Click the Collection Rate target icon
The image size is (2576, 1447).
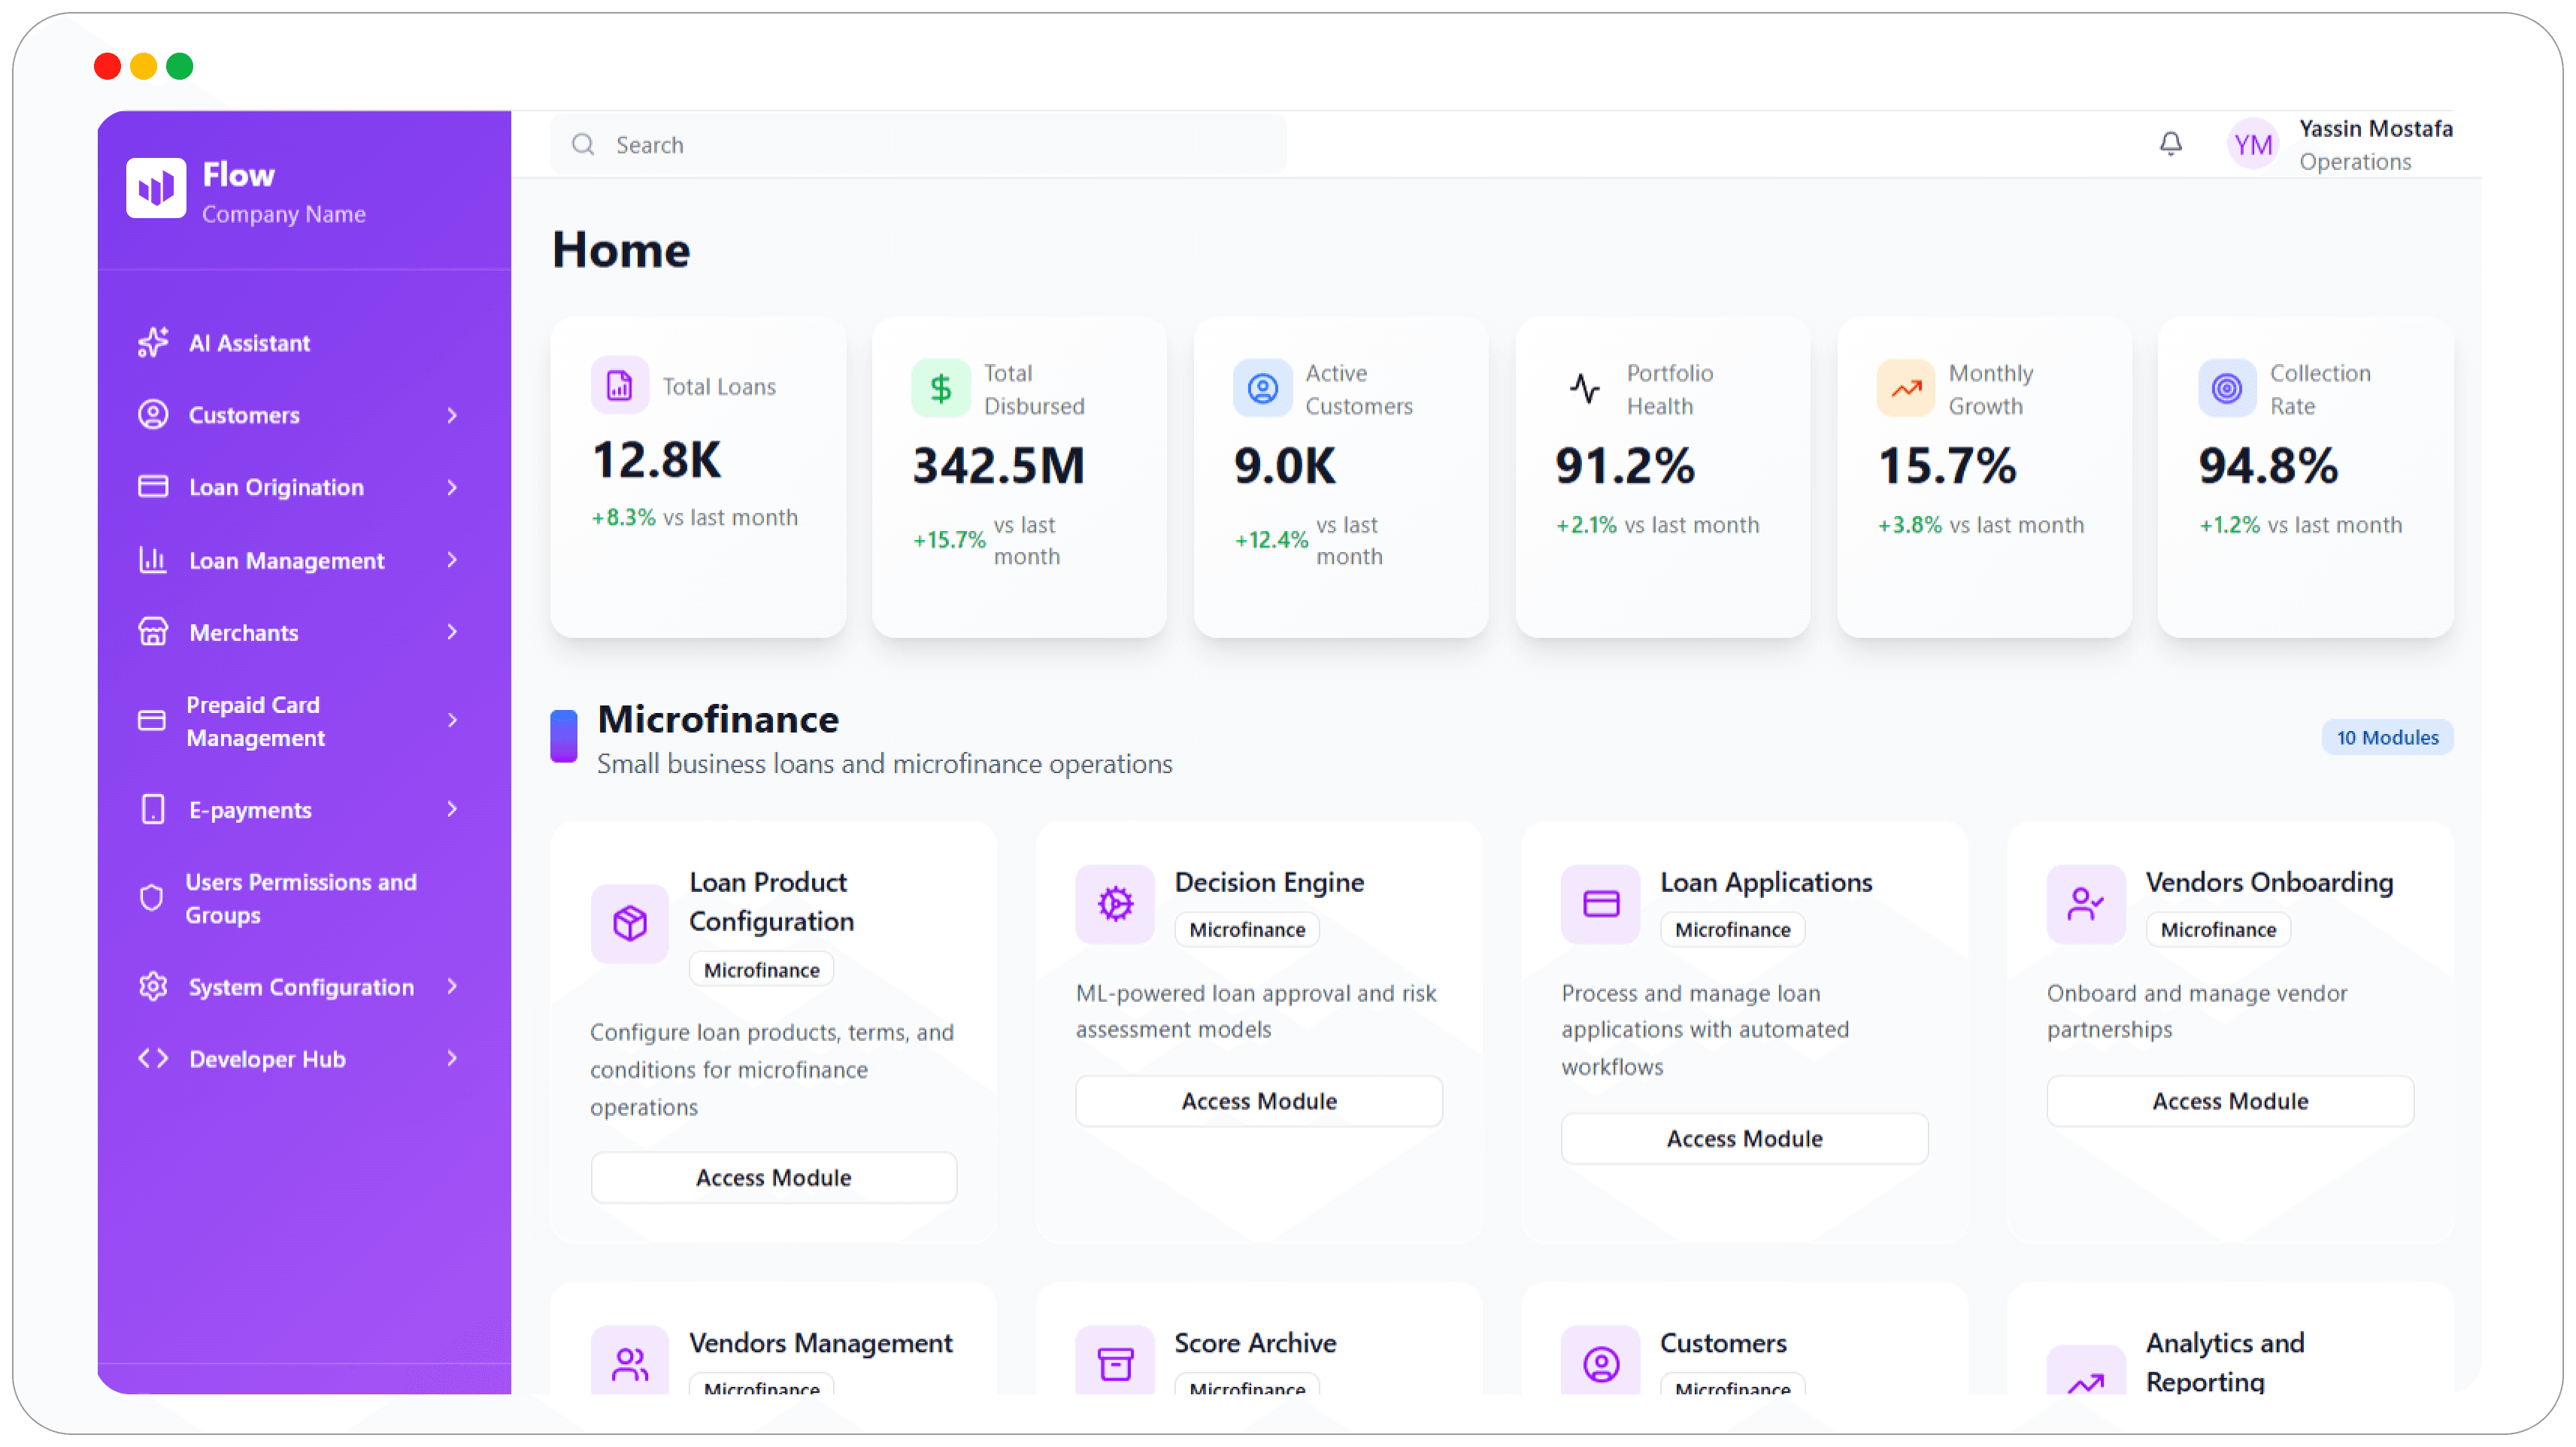pyautogui.click(x=2226, y=388)
